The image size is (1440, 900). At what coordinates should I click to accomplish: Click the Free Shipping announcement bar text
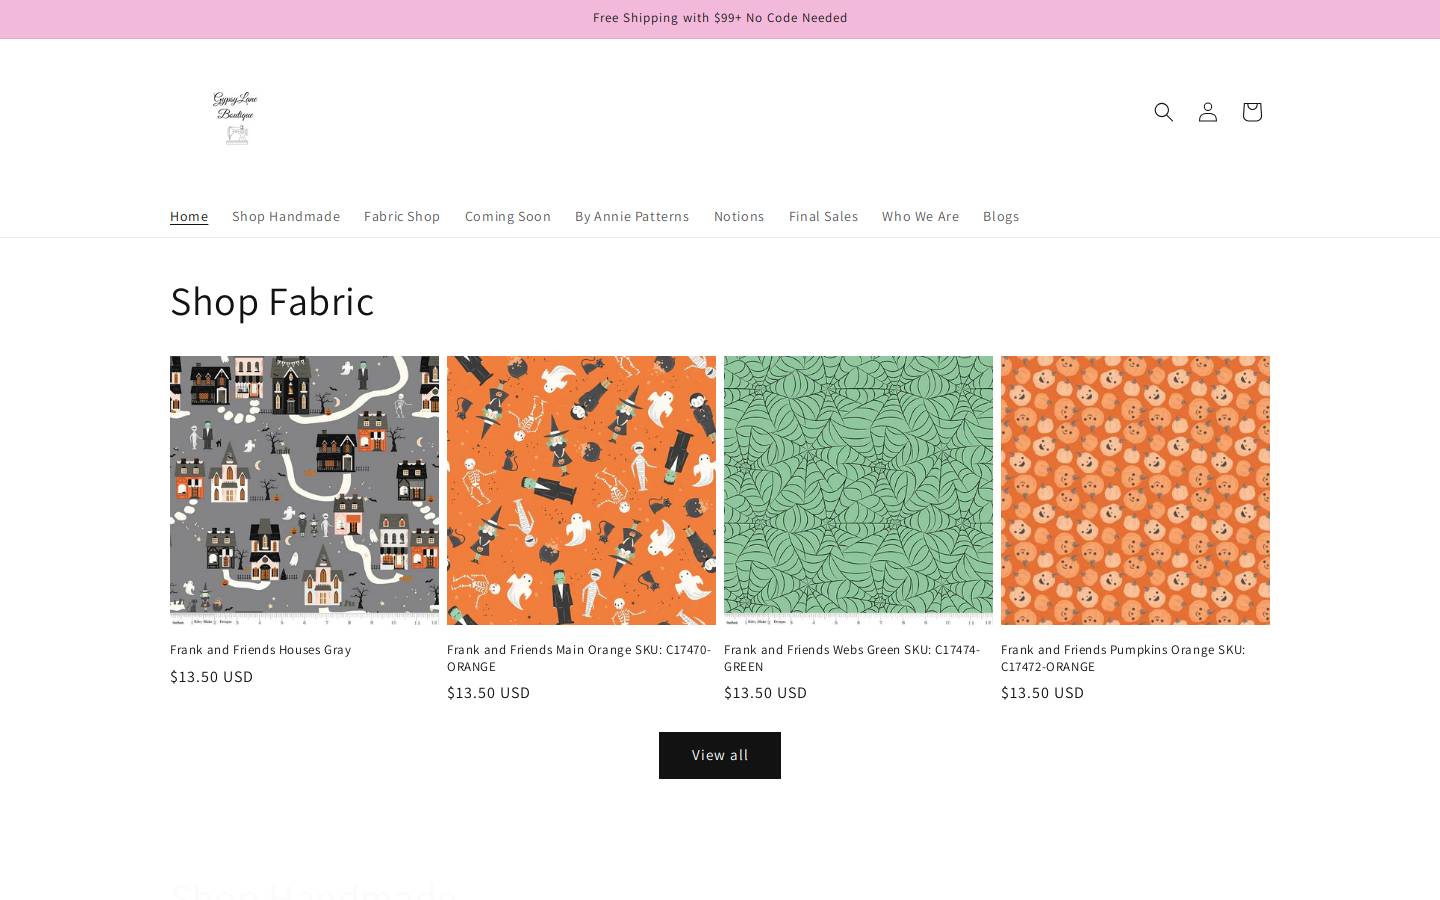(720, 18)
